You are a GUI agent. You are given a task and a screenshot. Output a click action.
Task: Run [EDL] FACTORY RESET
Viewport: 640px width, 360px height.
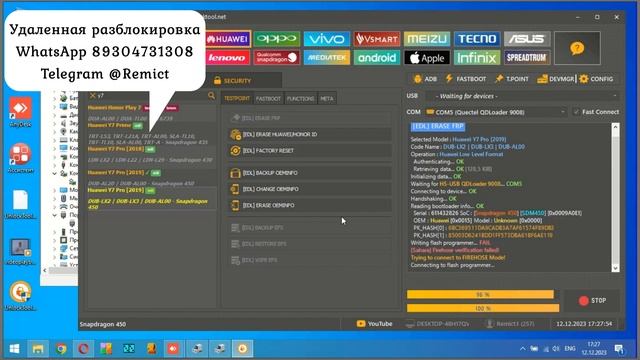click(x=309, y=151)
